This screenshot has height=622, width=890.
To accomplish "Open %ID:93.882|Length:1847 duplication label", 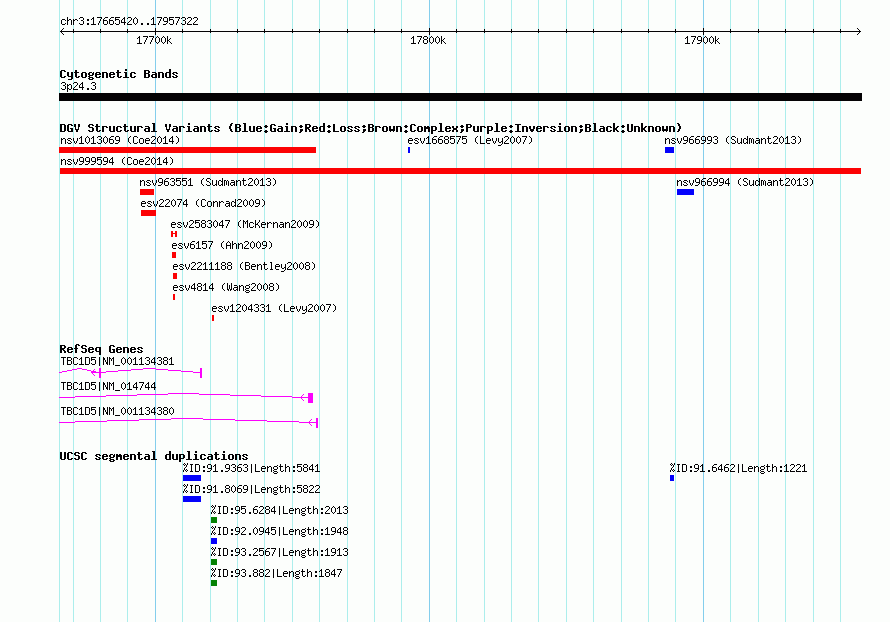I will pos(276,574).
